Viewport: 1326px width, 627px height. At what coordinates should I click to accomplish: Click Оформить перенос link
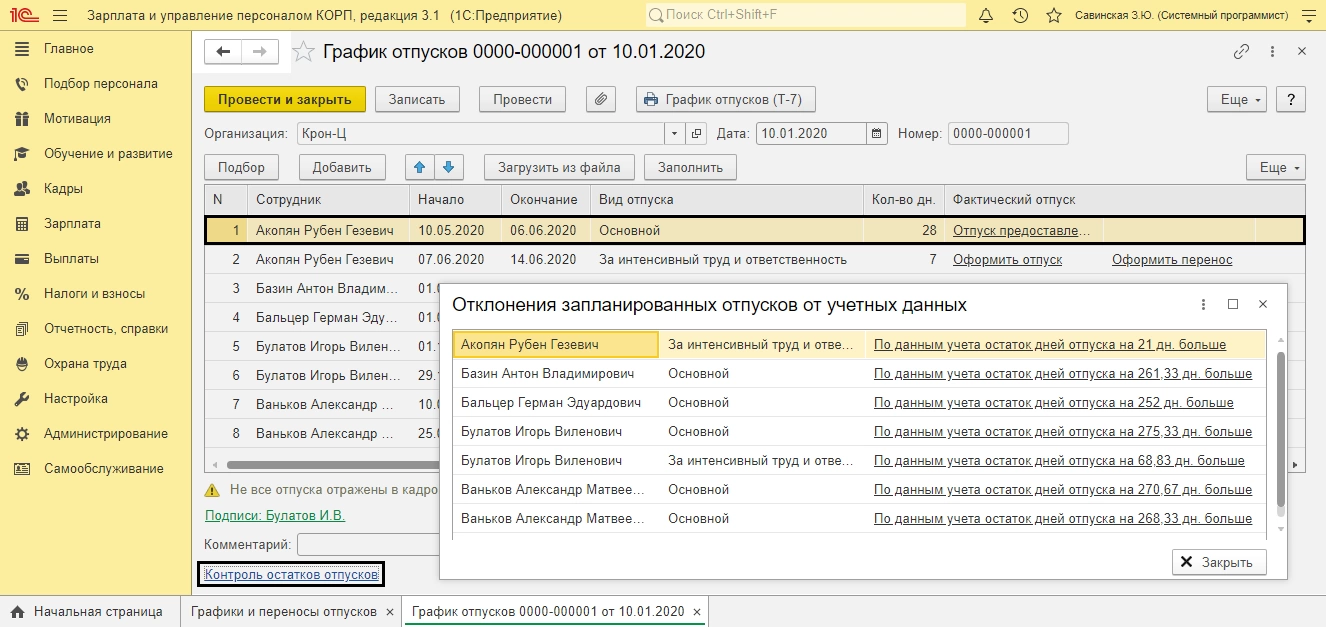(x=1172, y=260)
